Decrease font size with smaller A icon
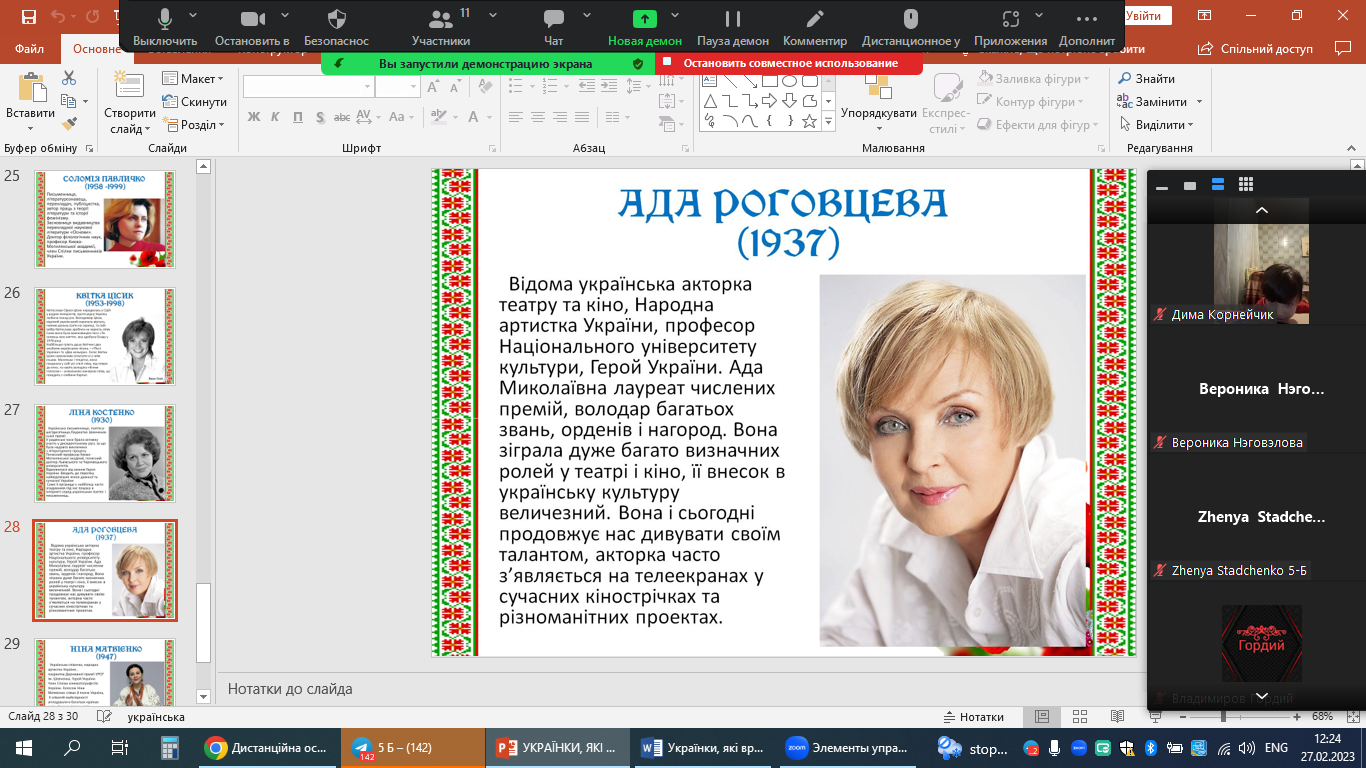Screen dimensions: 1366x768 click(x=457, y=87)
